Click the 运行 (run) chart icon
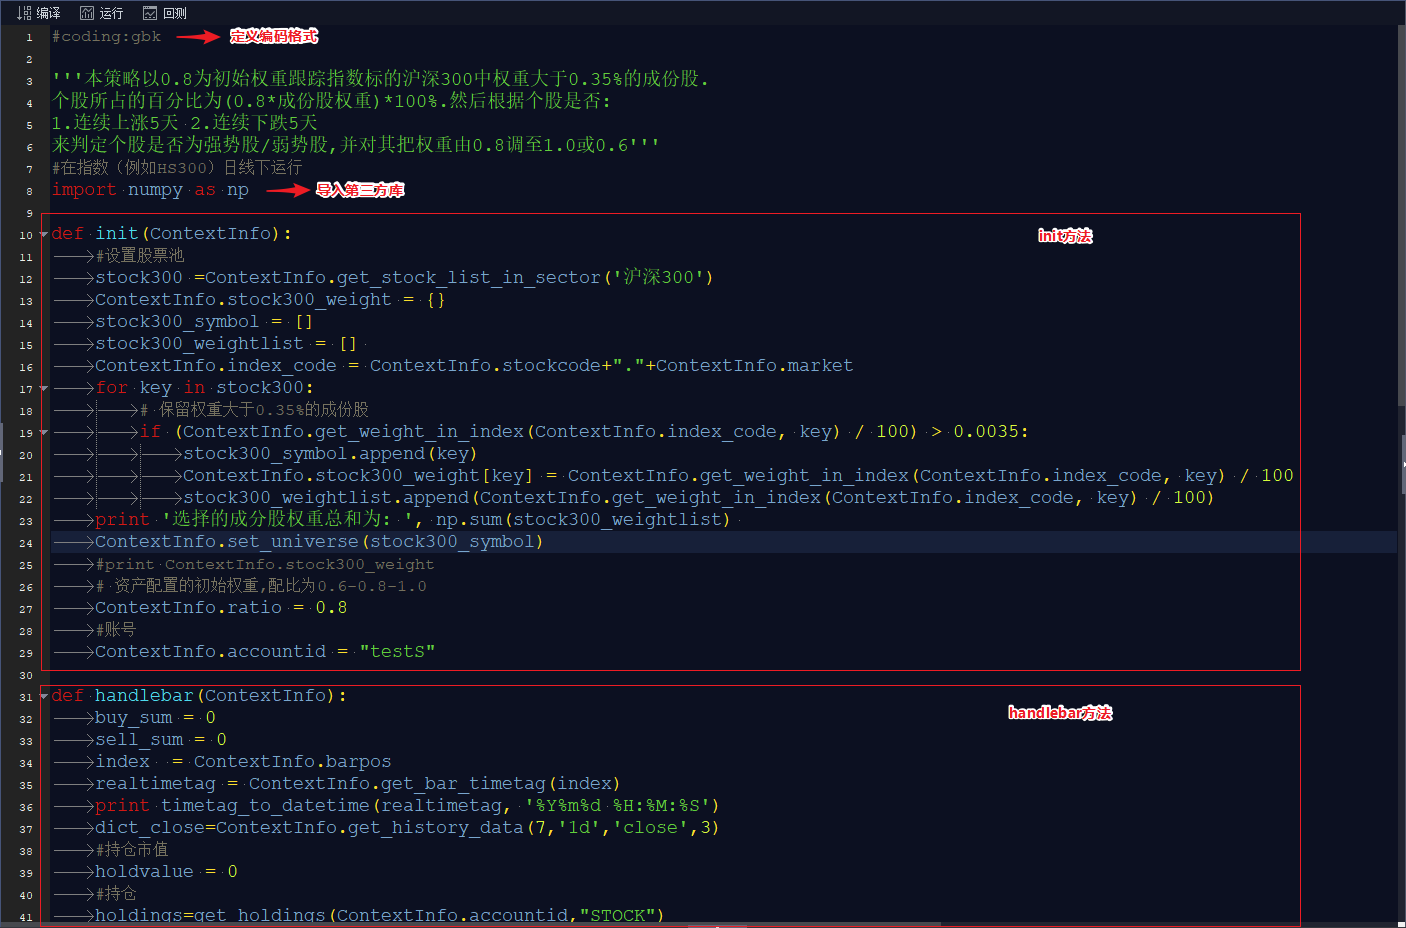This screenshot has height=928, width=1406. click(x=87, y=13)
